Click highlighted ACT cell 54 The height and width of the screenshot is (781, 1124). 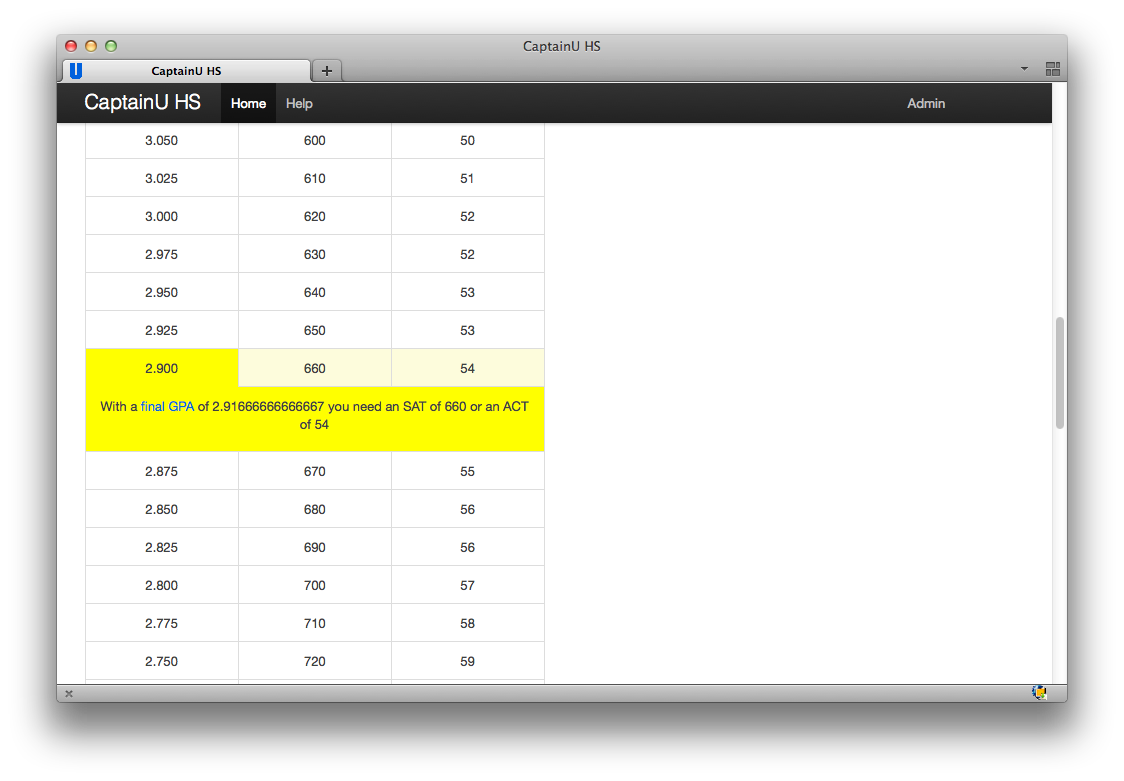[x=467, y=368]
